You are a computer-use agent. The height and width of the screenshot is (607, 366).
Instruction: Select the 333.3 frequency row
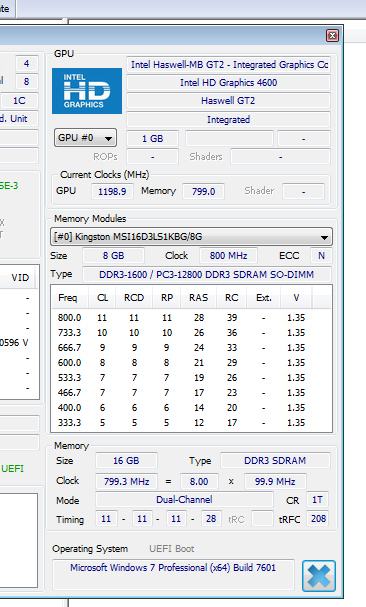tap(191, 423)
